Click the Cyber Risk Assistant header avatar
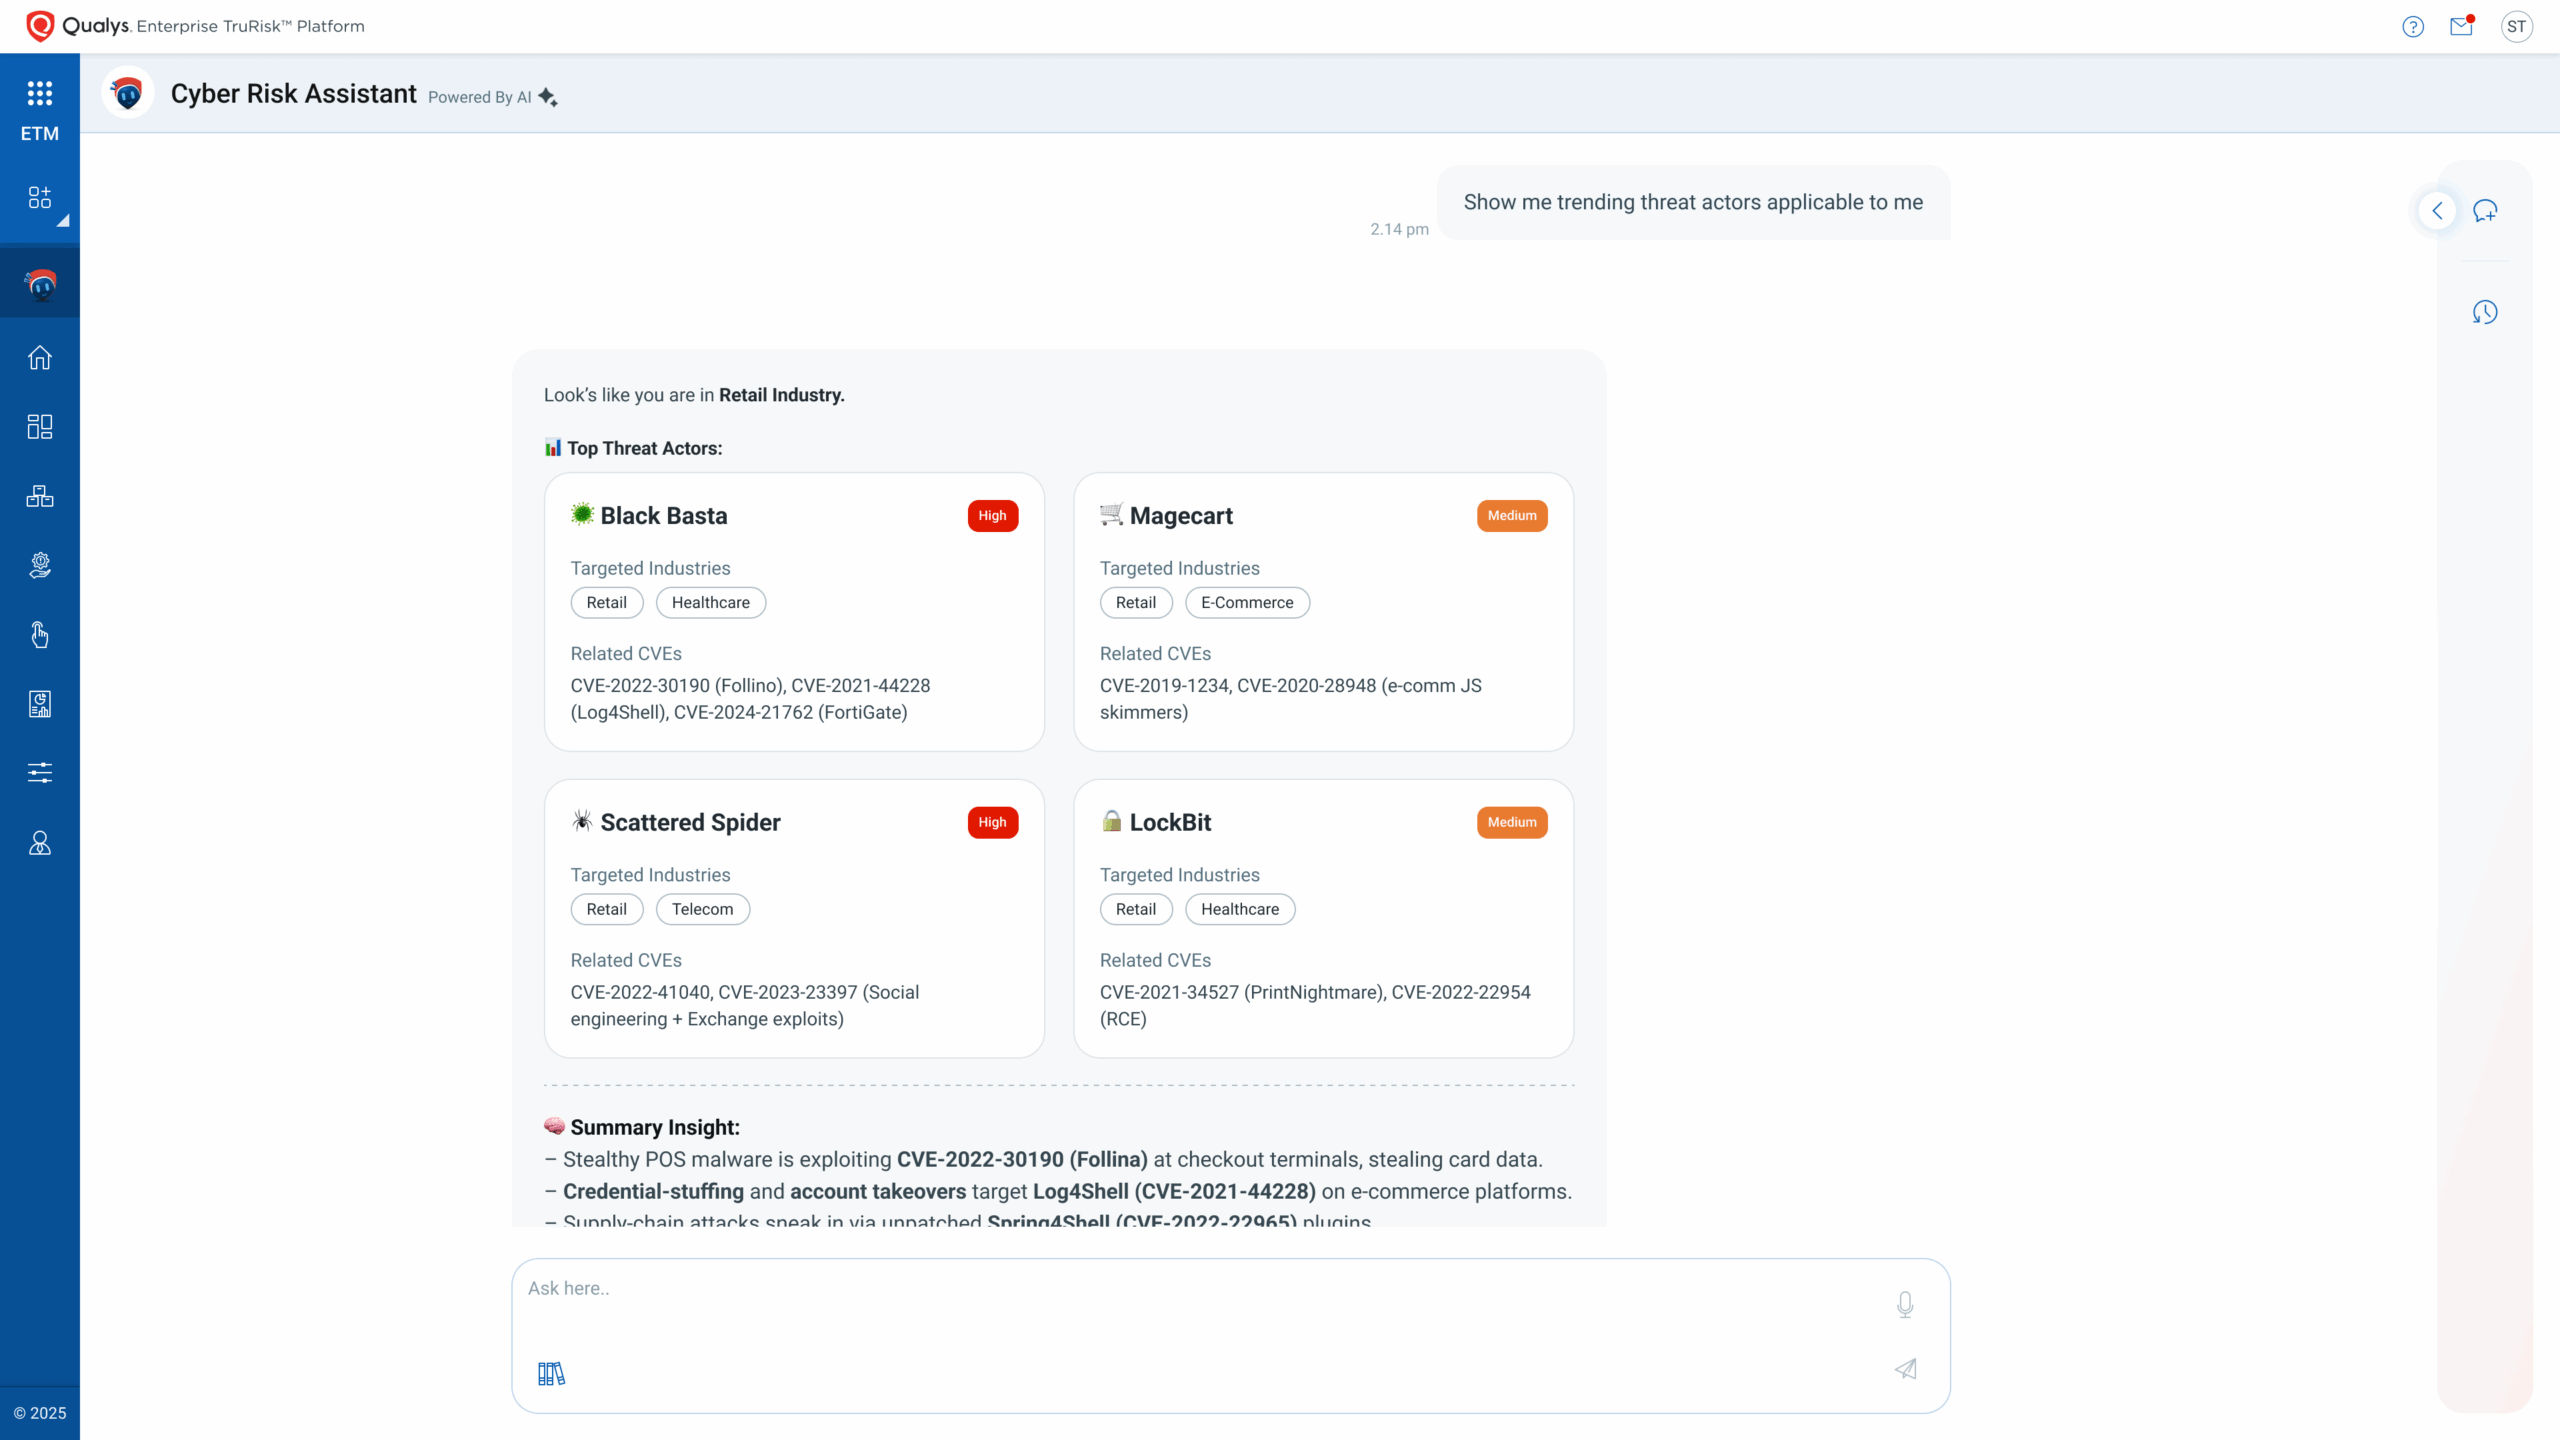This screenshot has width=2560, height=1440. pyautogui.click(x=128, y=94)
